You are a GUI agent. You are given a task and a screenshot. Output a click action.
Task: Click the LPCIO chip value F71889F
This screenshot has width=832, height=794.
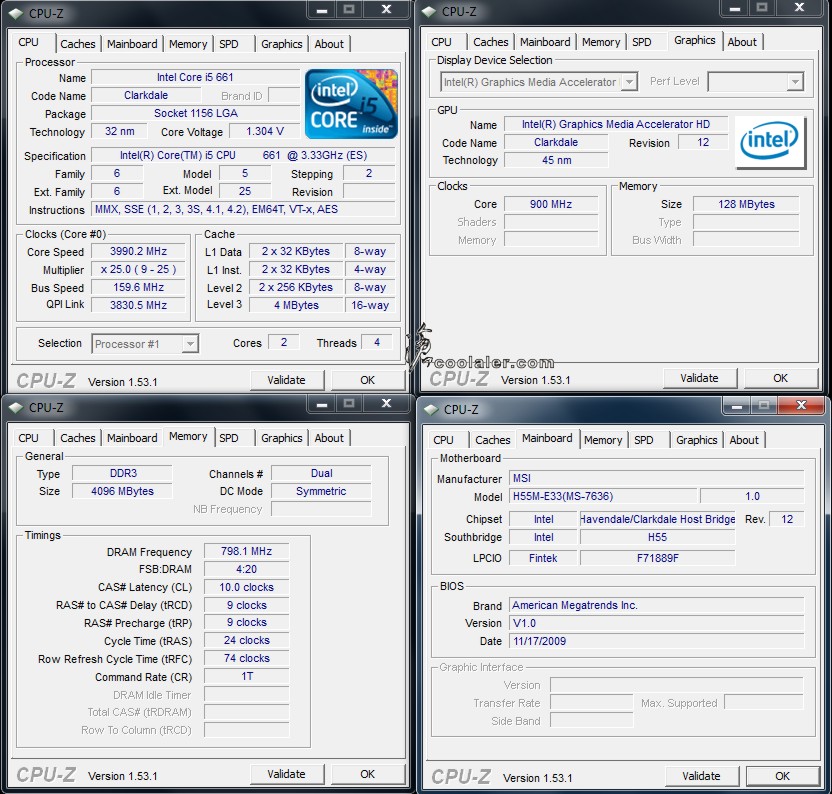coord(657,558)
